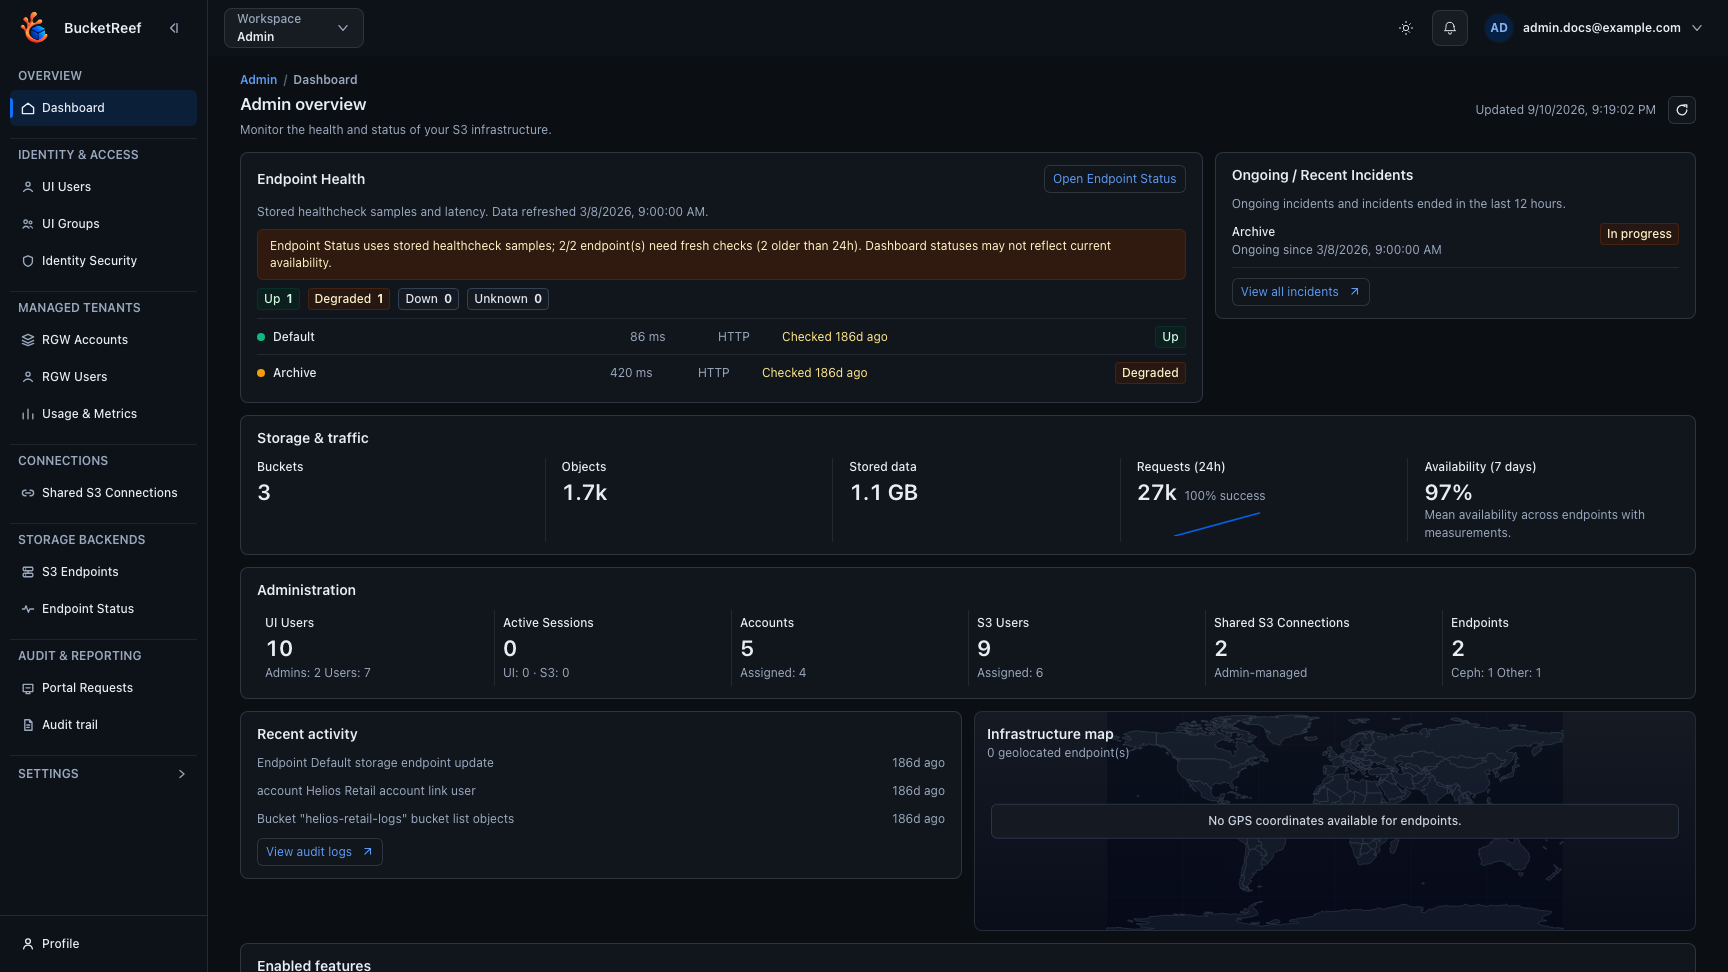Open notifications bell
The image size is (1728, 972).
pos(1450,28)
